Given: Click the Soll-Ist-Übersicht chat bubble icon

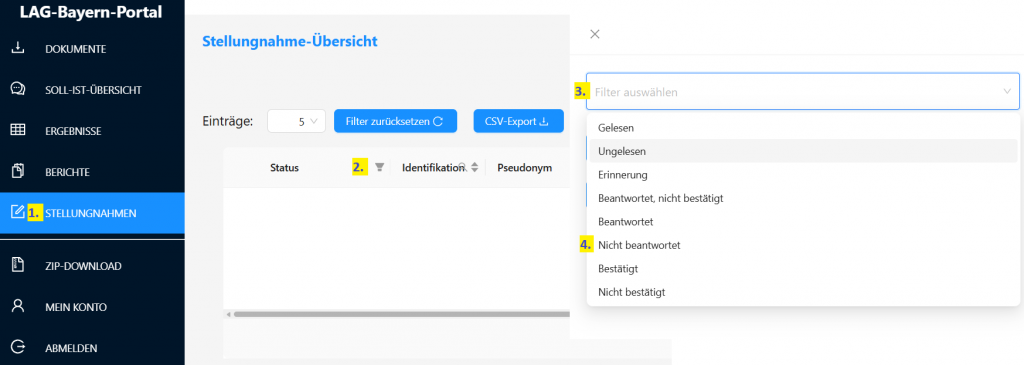Looking at the screenshot, I should pyautogui.click(x=18, y=89).
